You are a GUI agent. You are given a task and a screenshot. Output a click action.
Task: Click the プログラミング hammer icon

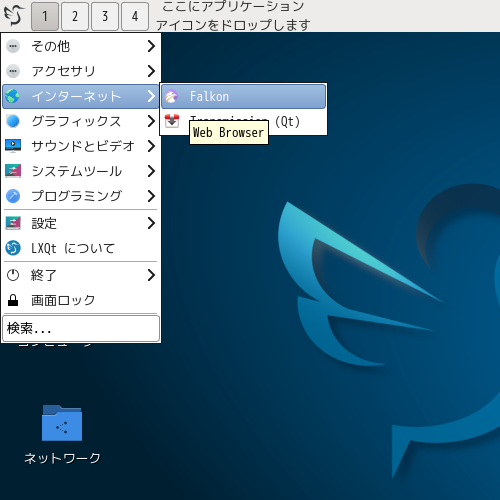tap(13, 196)
